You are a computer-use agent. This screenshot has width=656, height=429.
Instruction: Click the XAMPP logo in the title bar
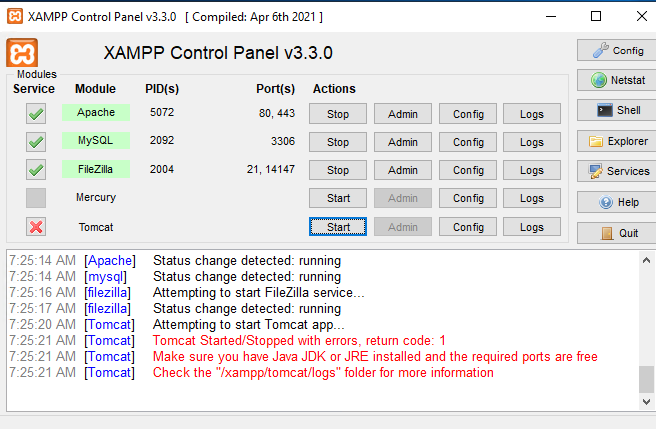(15, 17)
